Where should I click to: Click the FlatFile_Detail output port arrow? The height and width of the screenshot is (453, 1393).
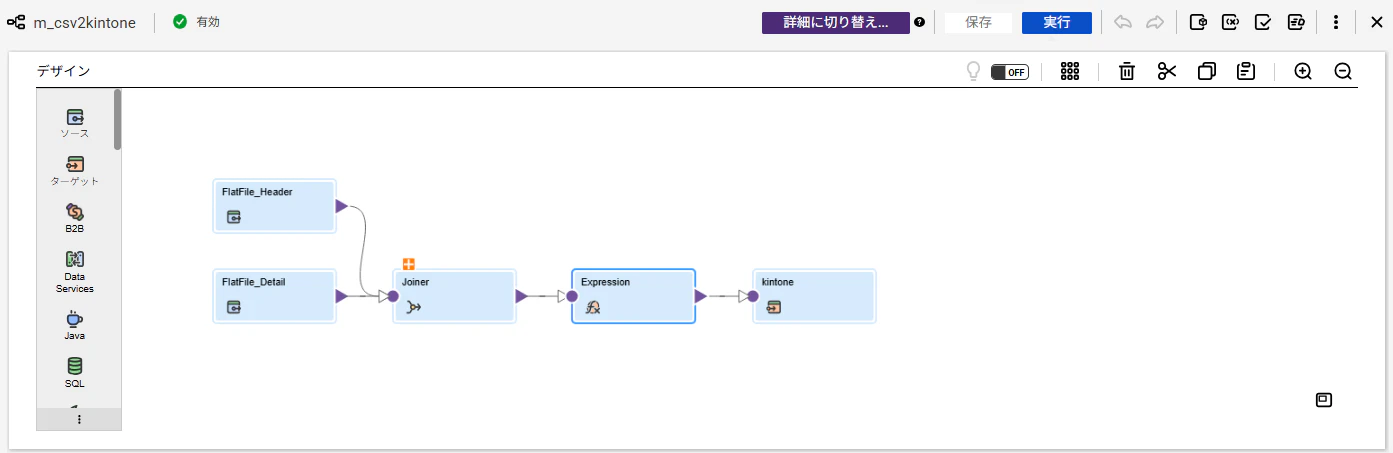(x=341, y=296)
